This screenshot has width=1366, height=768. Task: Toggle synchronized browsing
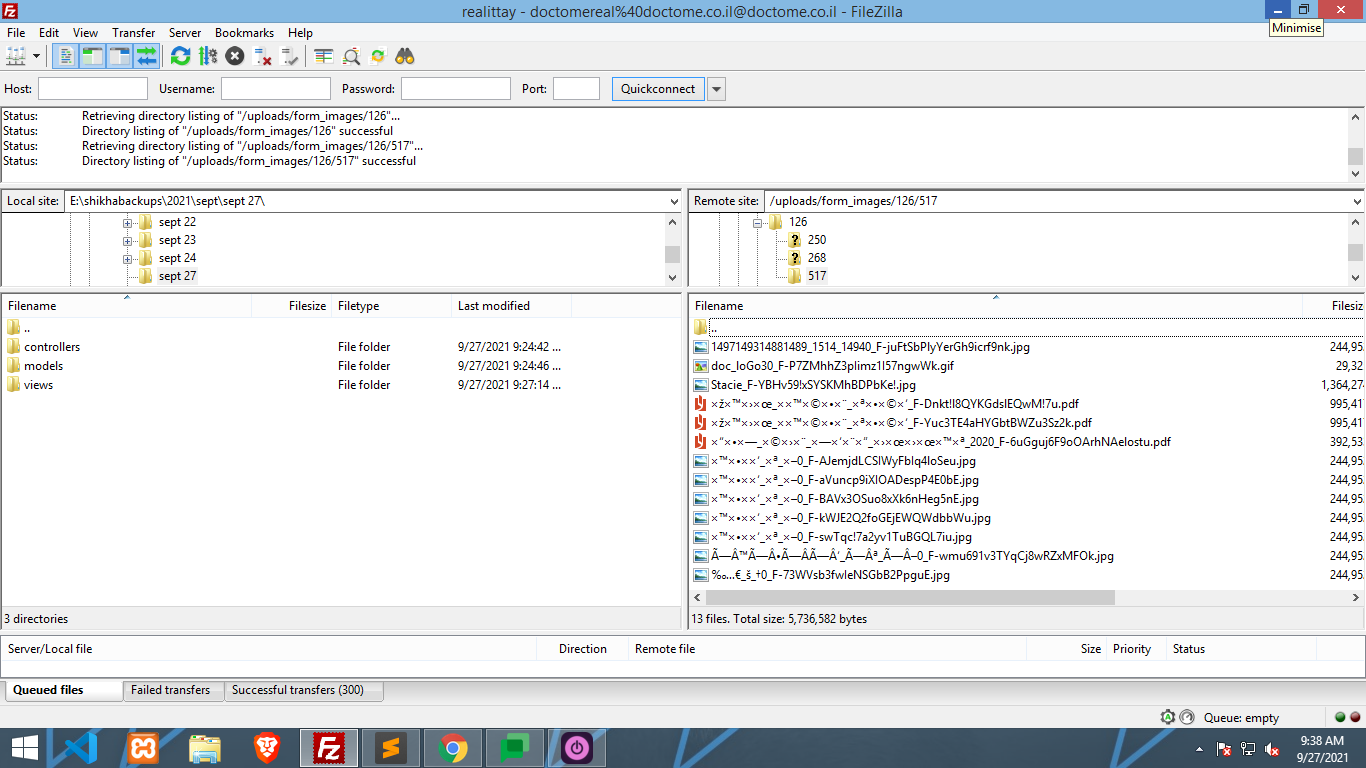[378, 56]
